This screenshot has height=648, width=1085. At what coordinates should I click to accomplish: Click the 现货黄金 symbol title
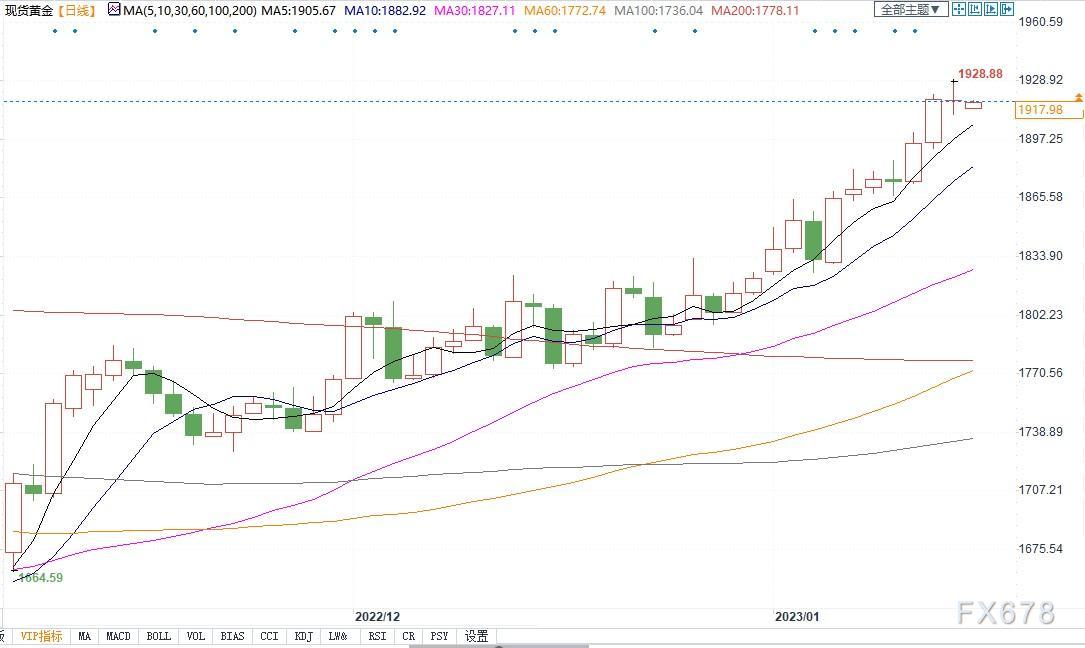click(28, 10)
